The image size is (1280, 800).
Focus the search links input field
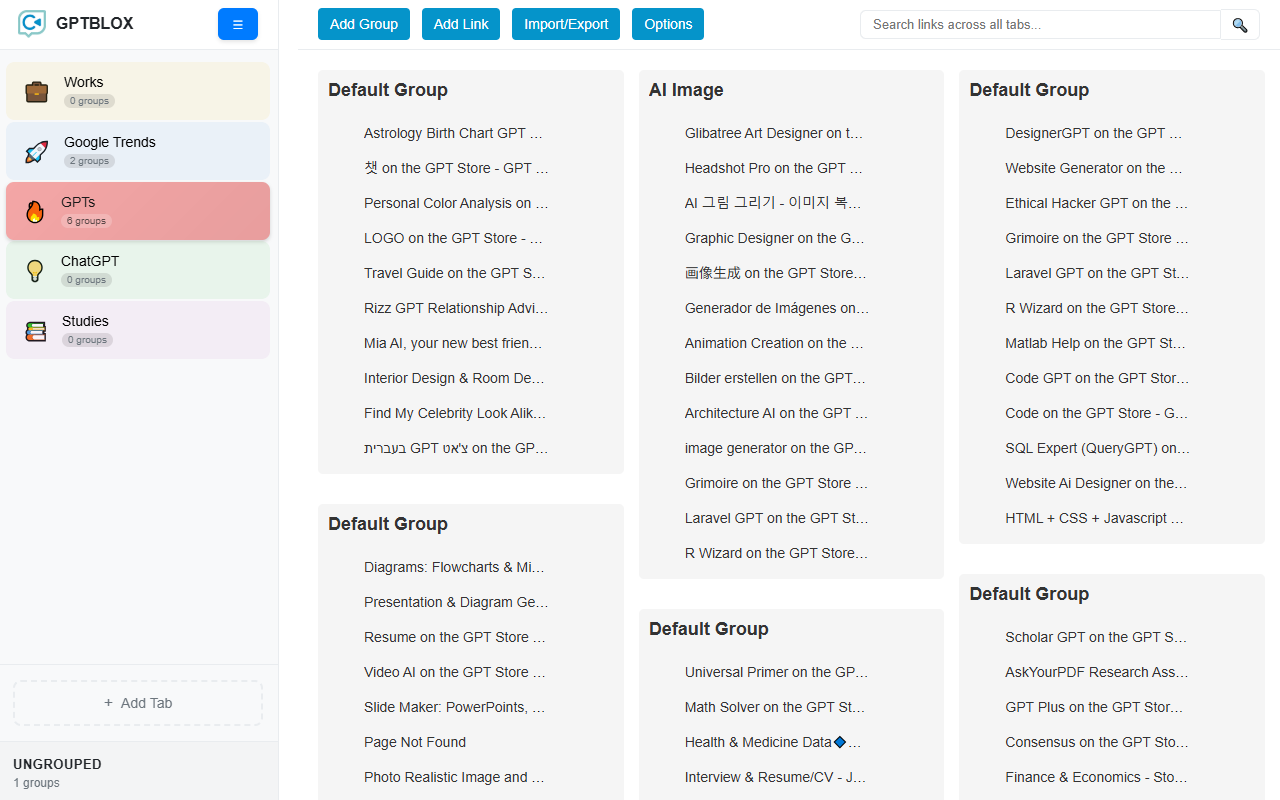tap(1040, 25)
